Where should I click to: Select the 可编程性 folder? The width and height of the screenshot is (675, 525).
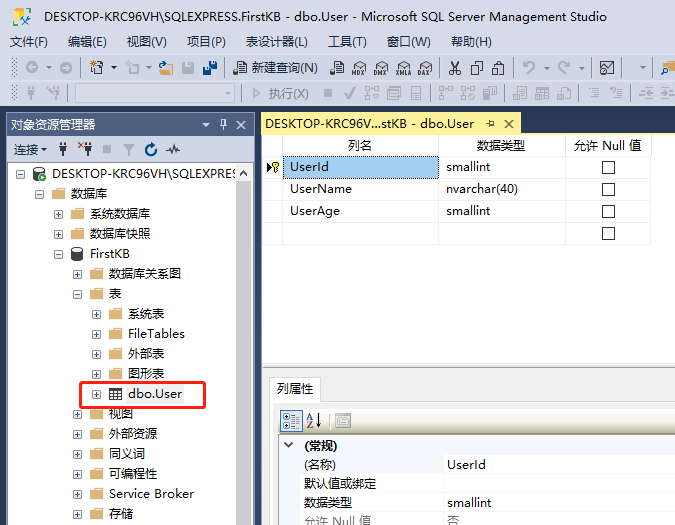tap(133, 474)
